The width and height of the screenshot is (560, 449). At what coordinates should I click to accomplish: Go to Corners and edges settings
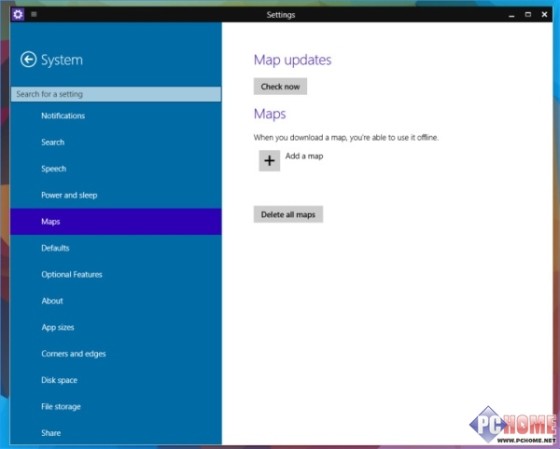[116, 354]
